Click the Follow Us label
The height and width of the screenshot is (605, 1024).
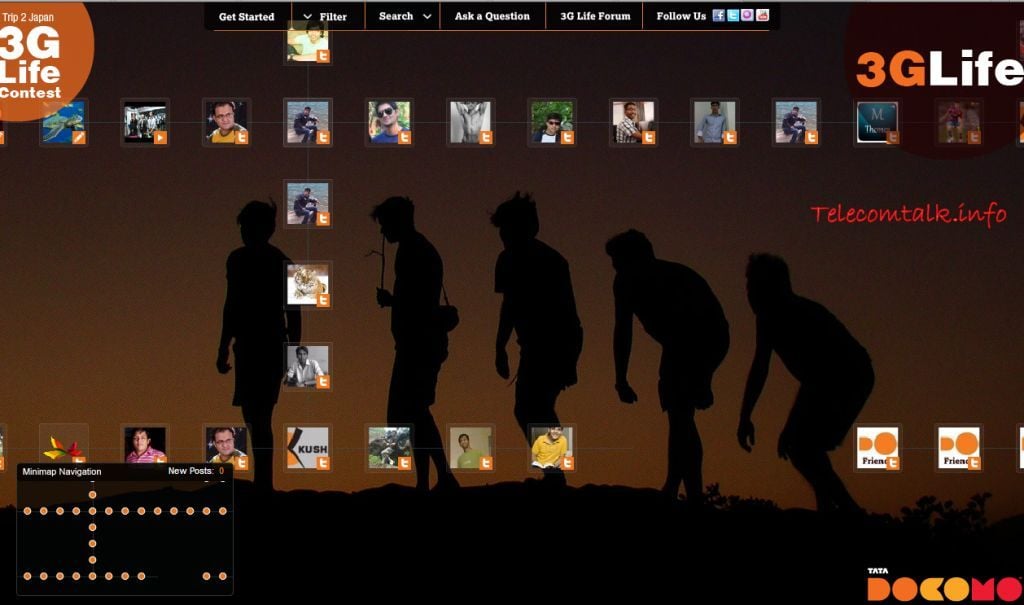tap(681, 16)
